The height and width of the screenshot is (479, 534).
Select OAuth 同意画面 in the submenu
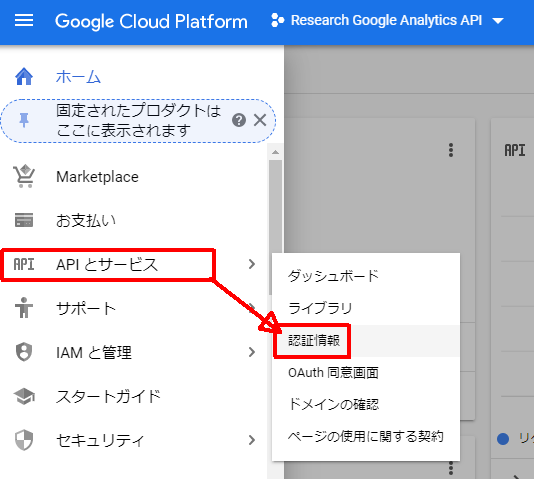point(366,373)
